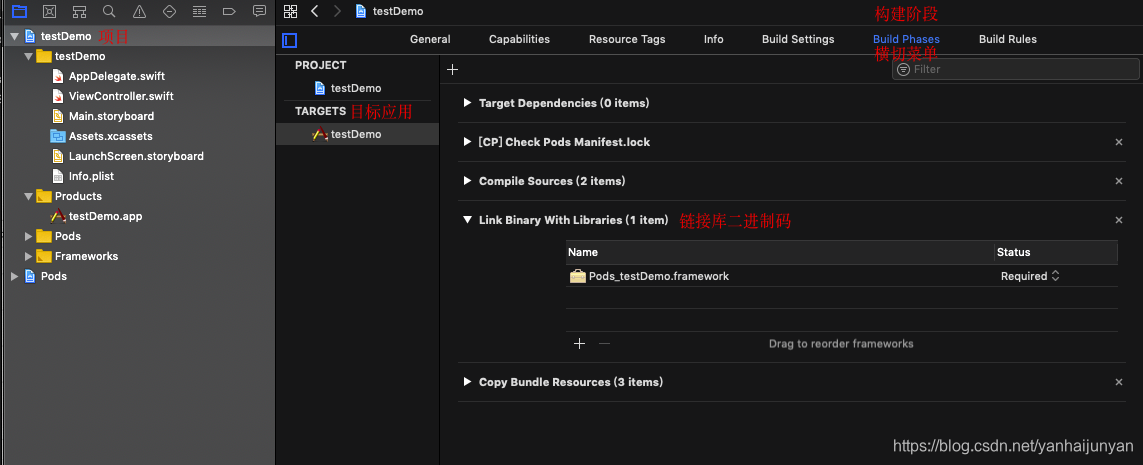
Task: Click the Pods_testDemo.framework toolbox icon
Action: [x=578, y=276]
